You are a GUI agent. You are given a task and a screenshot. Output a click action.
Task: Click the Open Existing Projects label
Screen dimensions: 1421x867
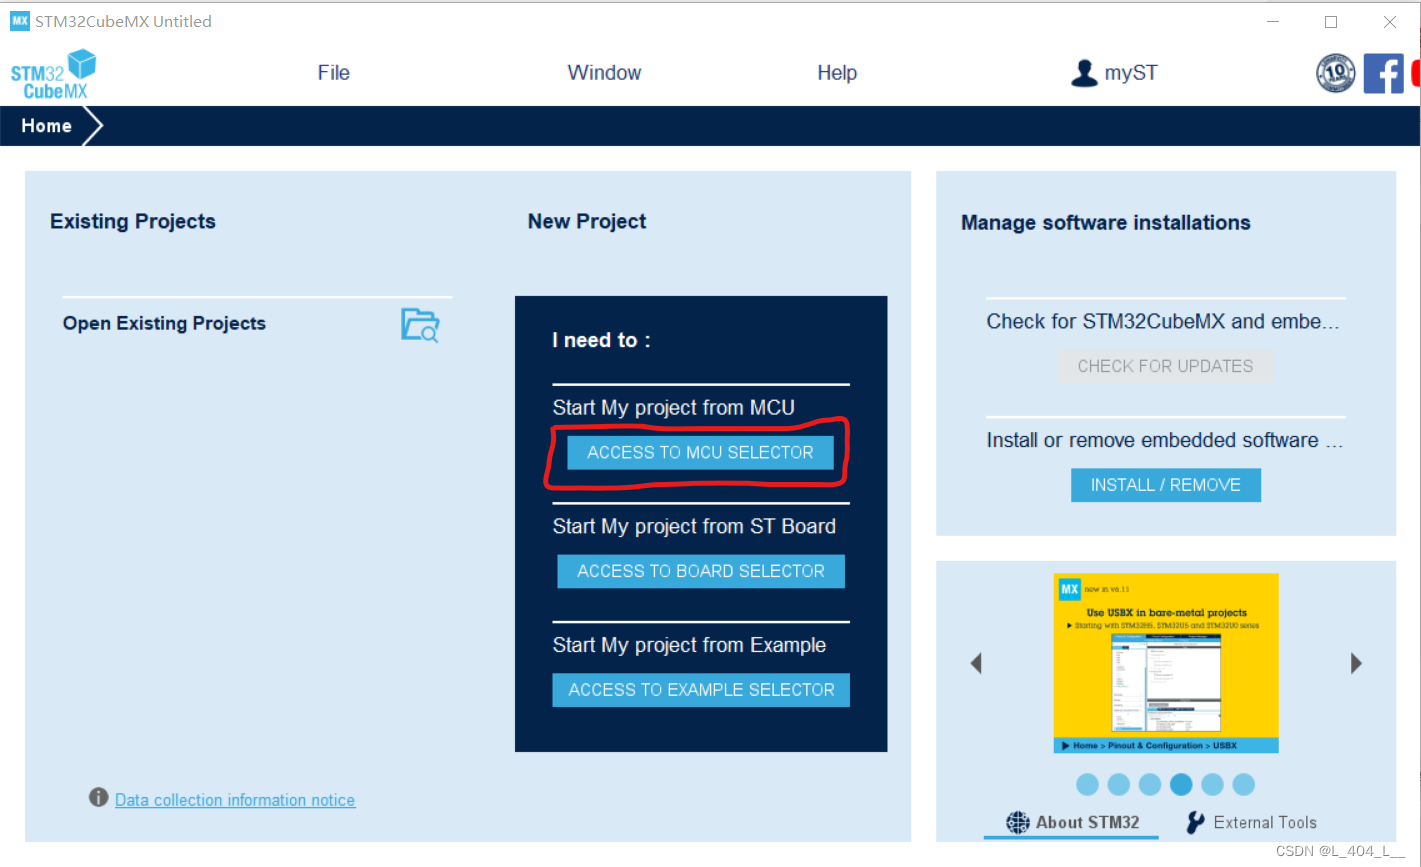[x=164, y=324]
